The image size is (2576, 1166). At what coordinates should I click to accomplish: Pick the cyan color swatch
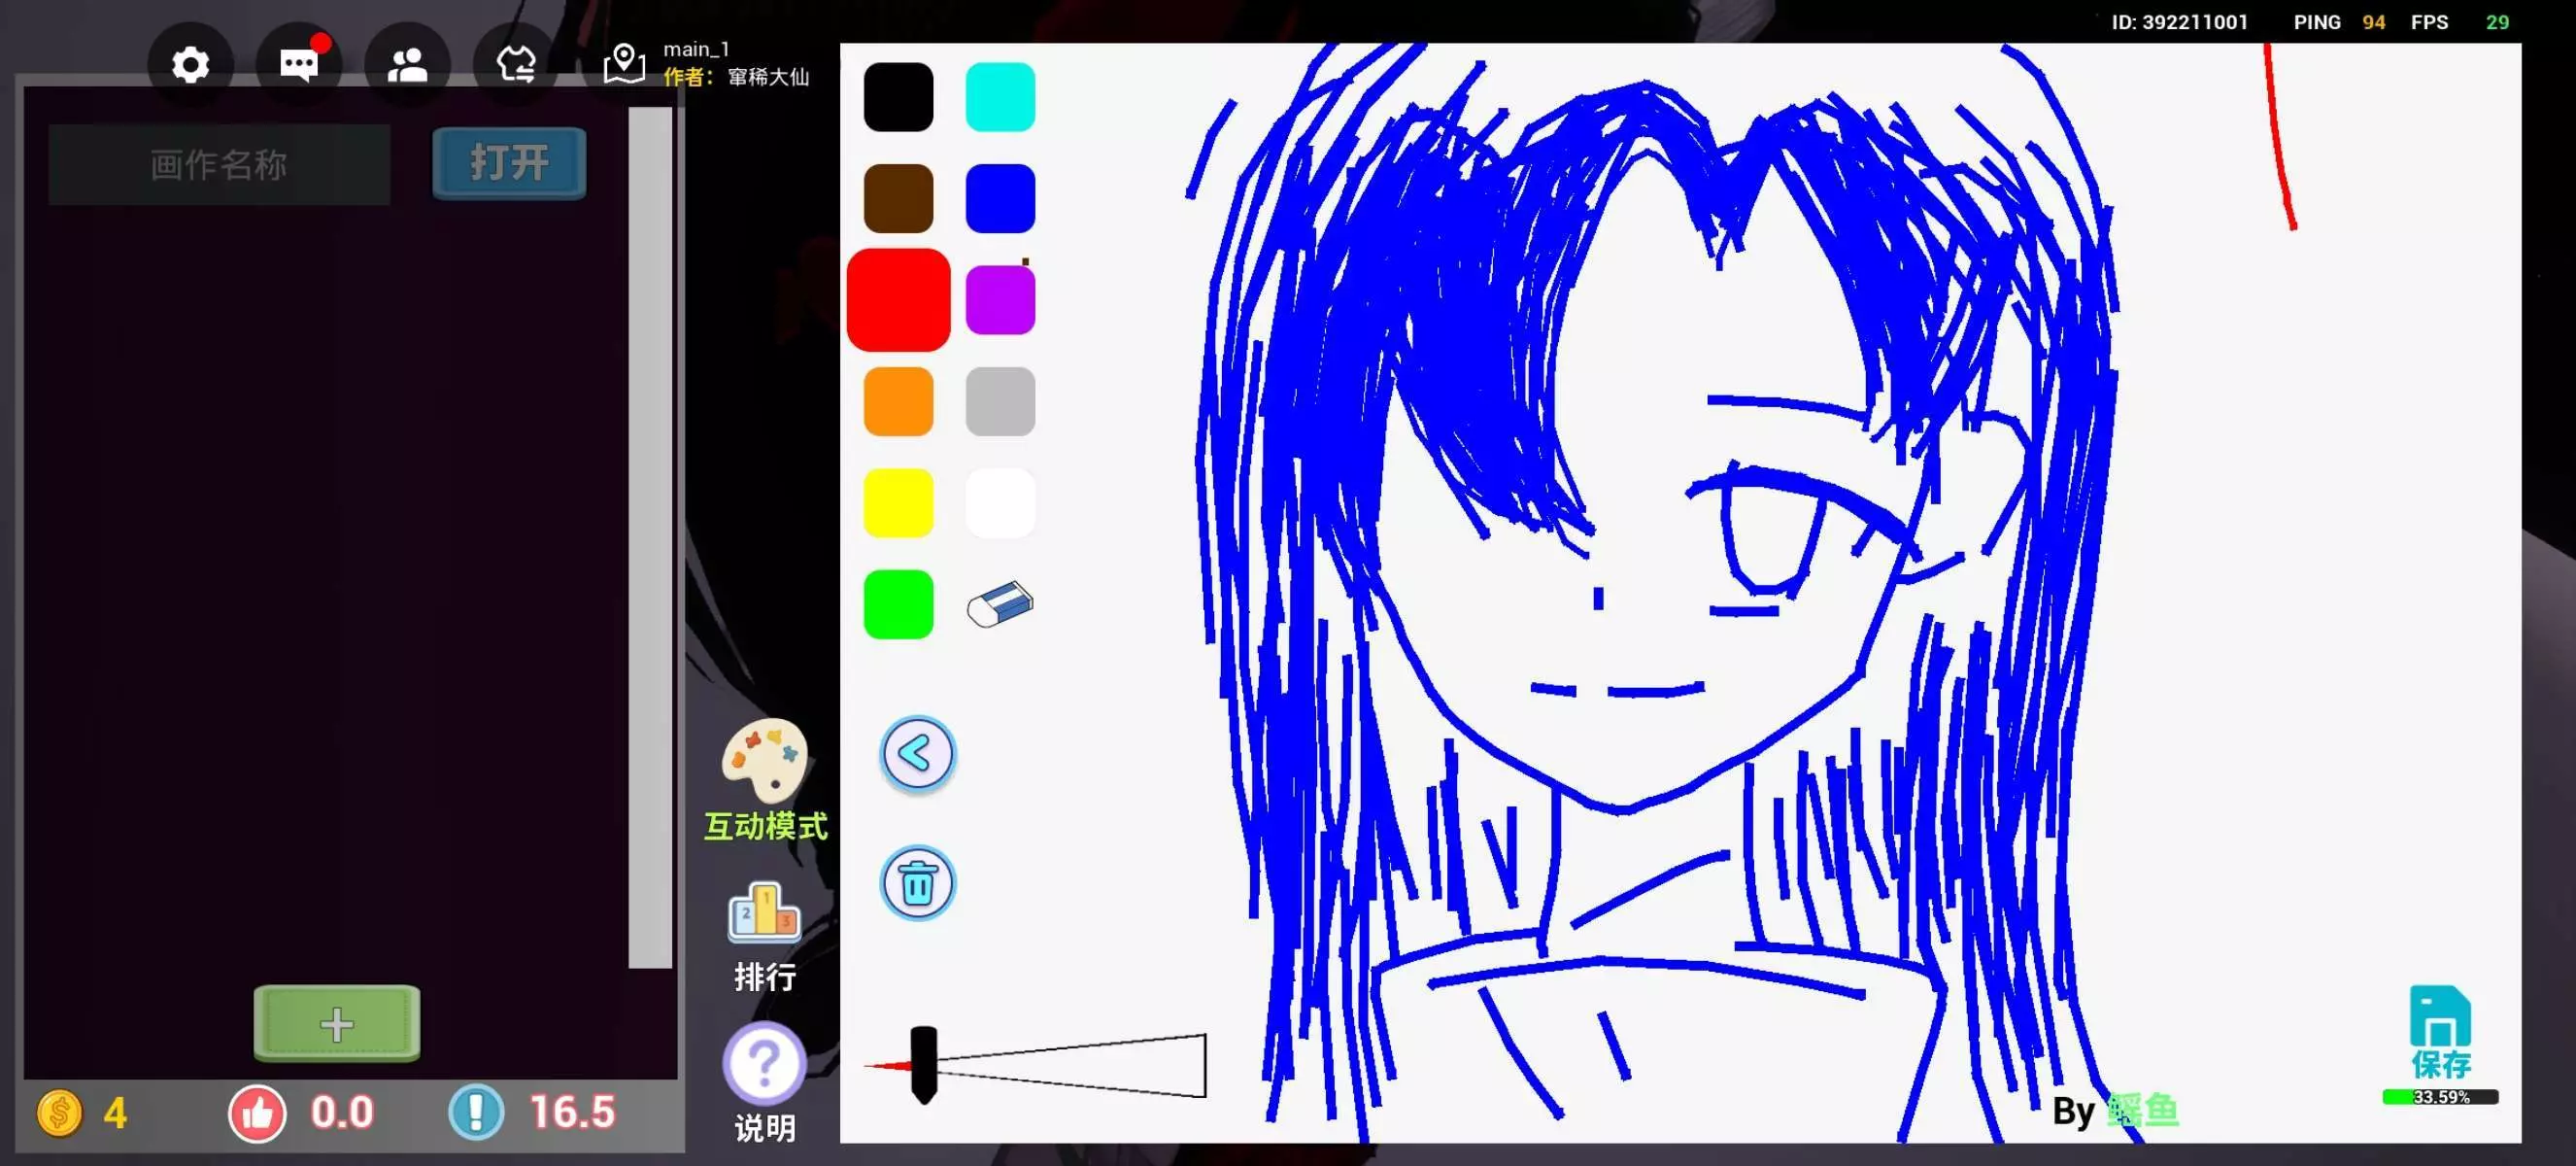tap(1000, 97)
